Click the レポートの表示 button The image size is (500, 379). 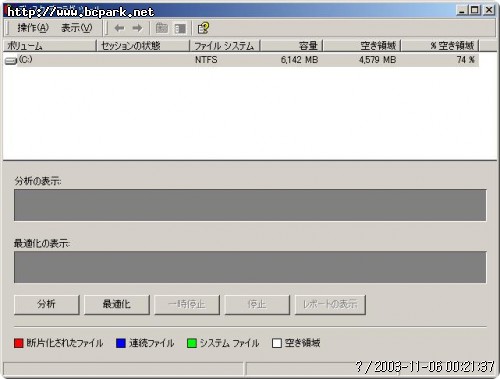click(330, 304)
